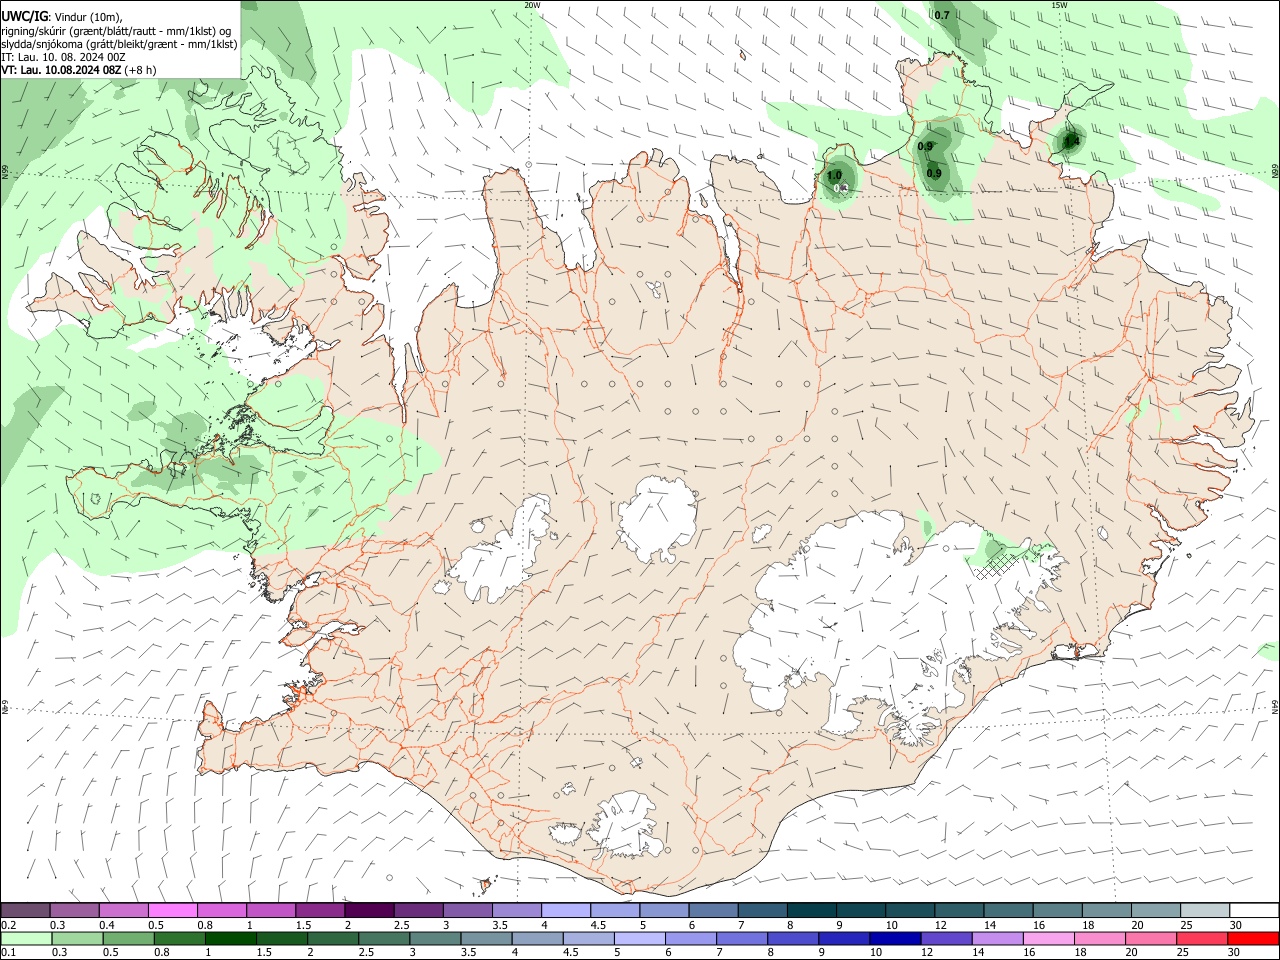This screenshot has width=1280, height=960.
Task: Click the 15W longitude label
Action: [1059, 5]
